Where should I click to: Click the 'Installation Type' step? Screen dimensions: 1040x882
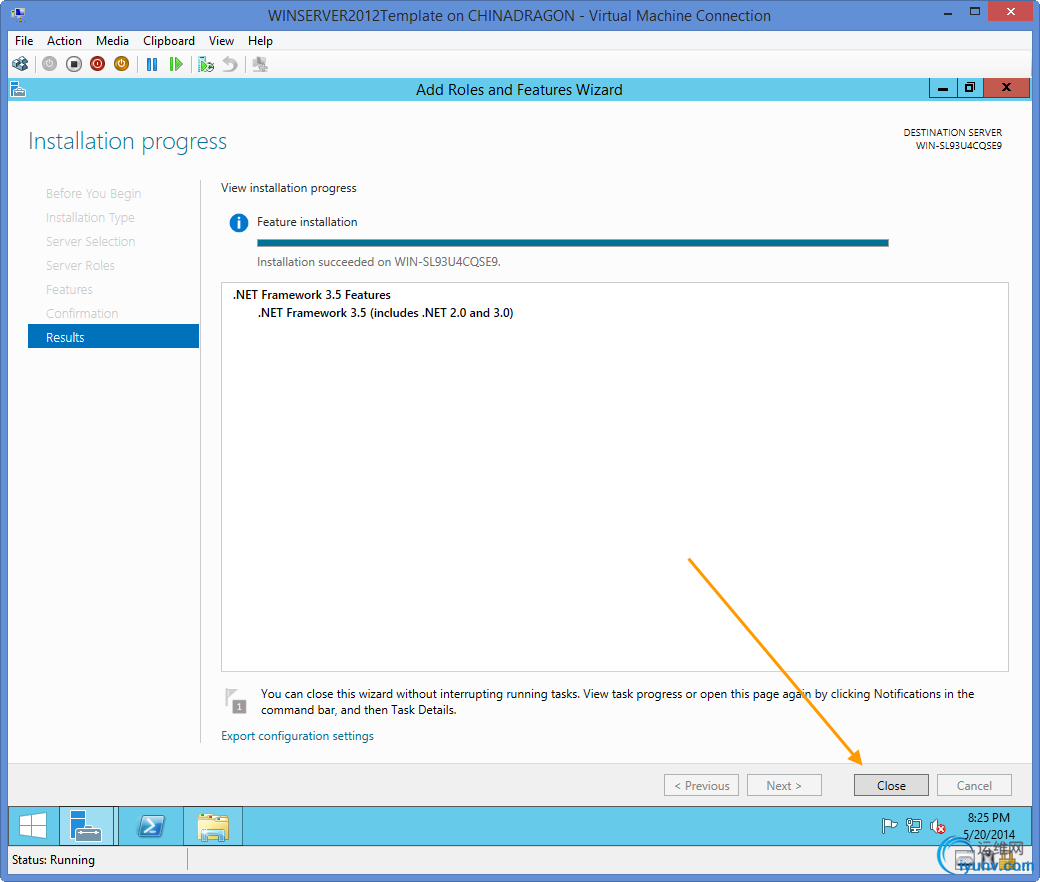(x=90, y=218)
